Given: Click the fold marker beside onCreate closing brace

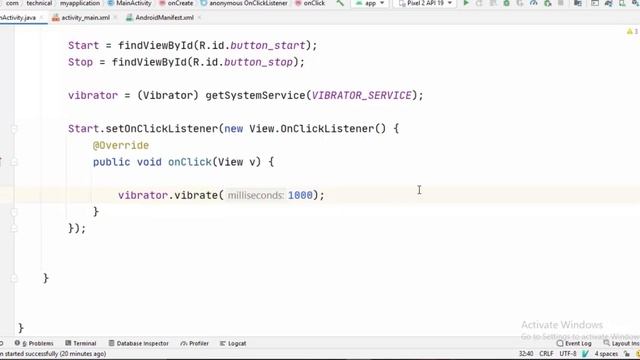Looking at the screenshot, I should click(x=14, y=278).
